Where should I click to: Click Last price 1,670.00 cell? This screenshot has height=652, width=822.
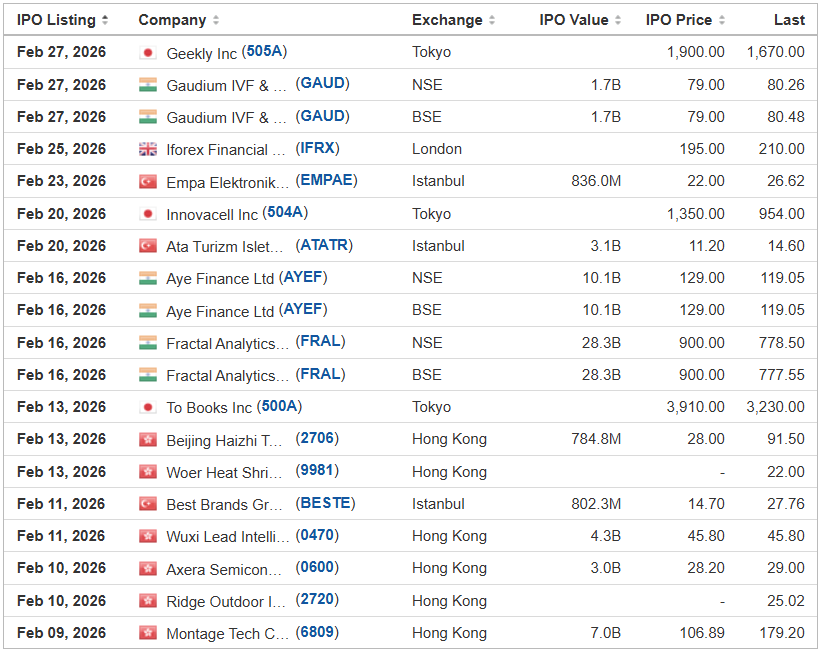[x=775, y=52]
